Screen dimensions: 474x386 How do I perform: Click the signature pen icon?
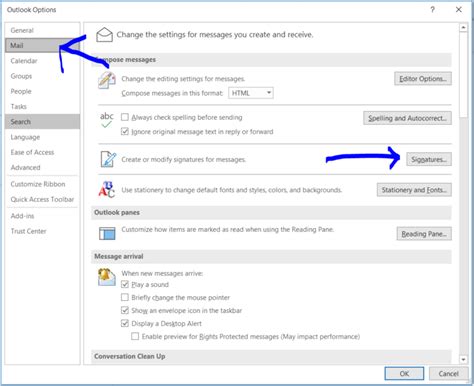(x=108, y=159)
